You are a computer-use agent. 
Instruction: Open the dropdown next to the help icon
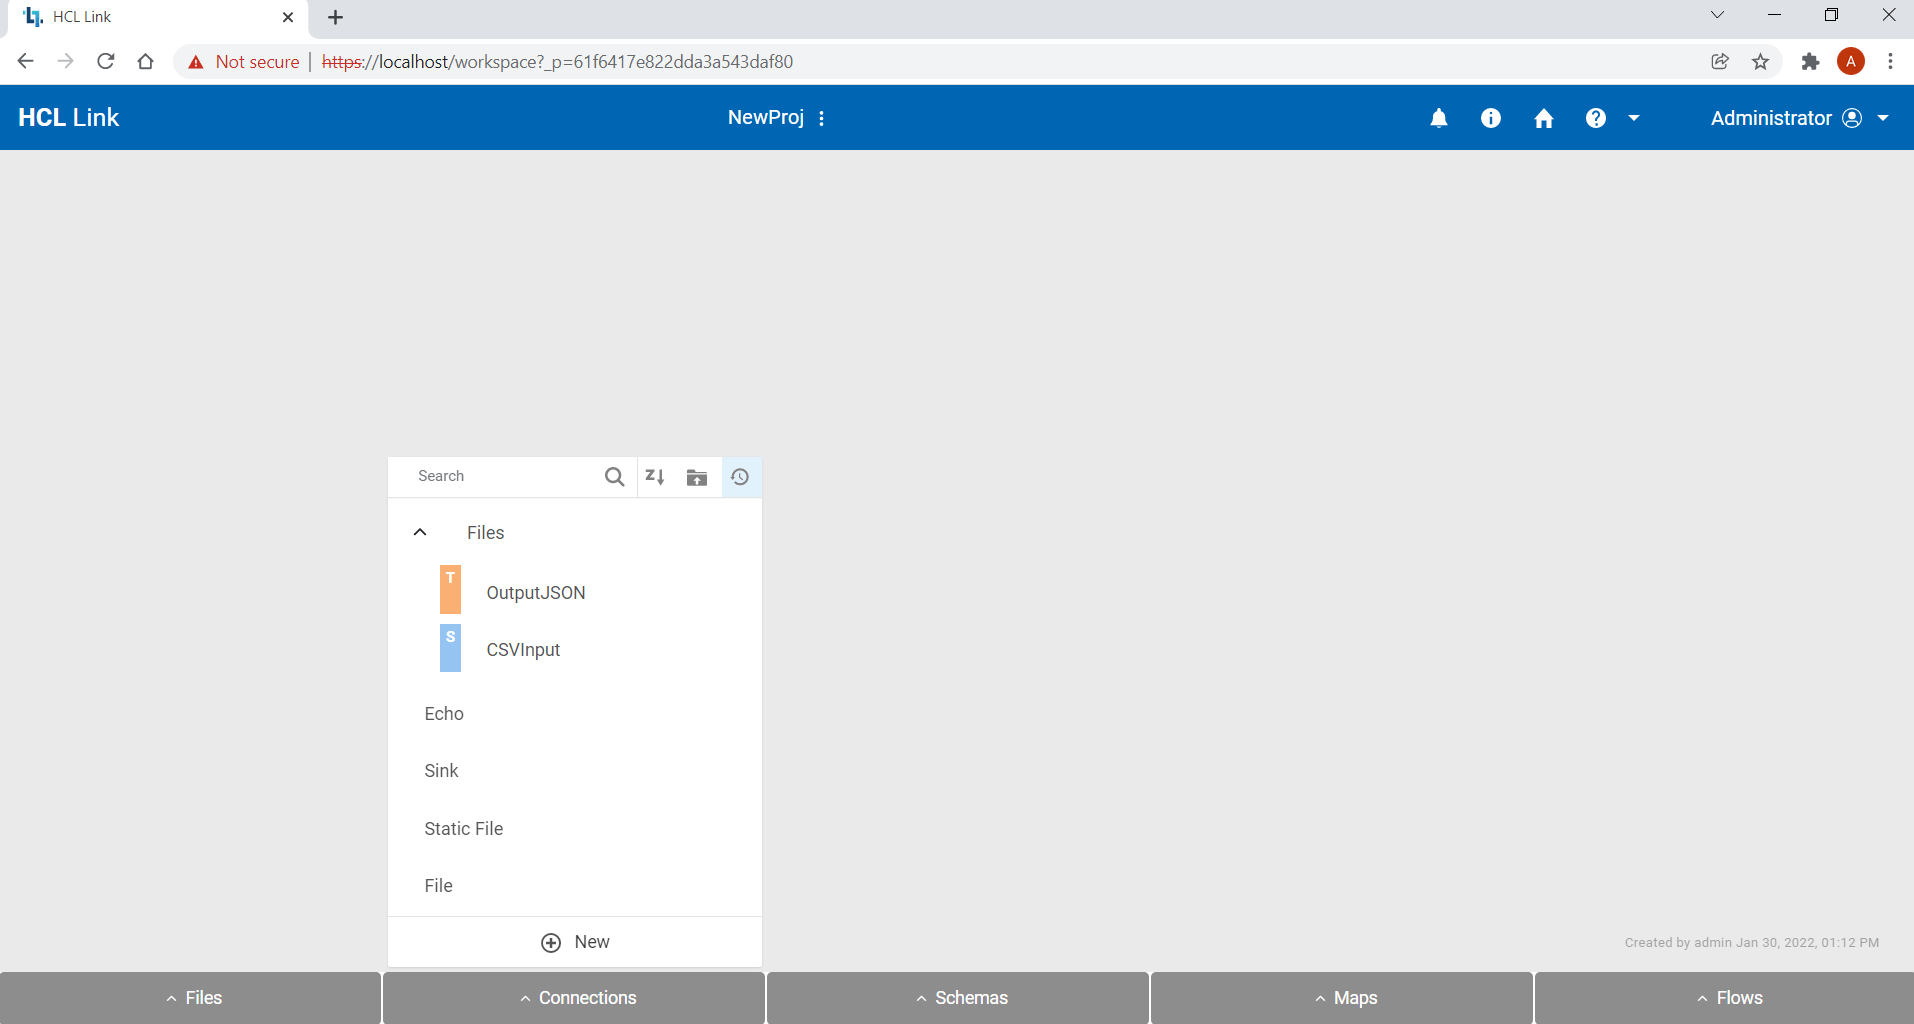click(x=1632, y=117)
